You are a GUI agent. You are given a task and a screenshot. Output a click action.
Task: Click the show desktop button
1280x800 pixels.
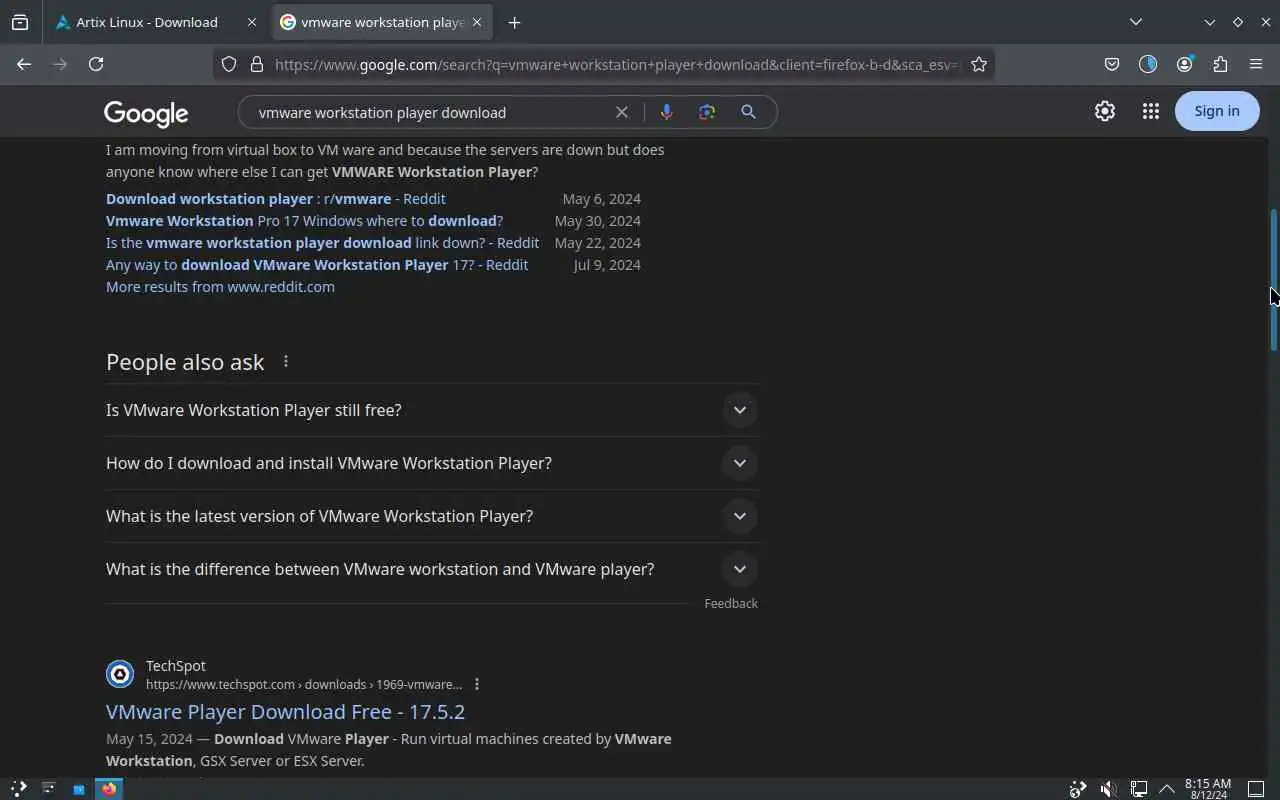1257,789
